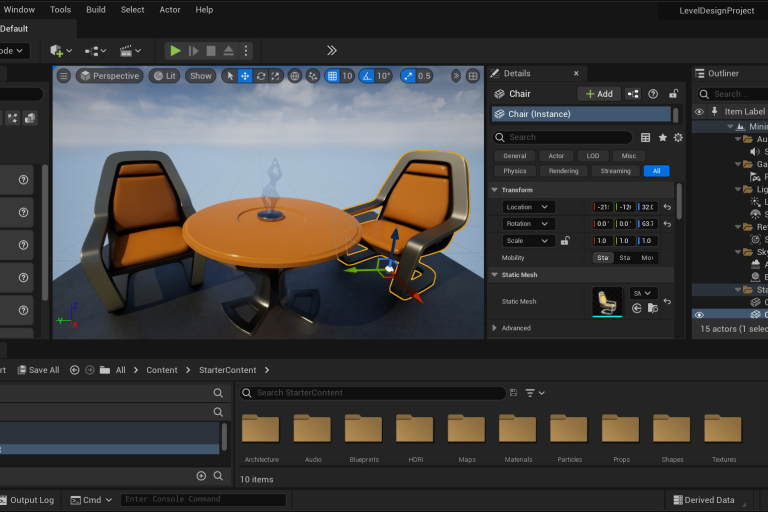The height and width of the screenshot is (512, 768).
Task: Switch to the scale gizmo tool
Action: point(276,76)
